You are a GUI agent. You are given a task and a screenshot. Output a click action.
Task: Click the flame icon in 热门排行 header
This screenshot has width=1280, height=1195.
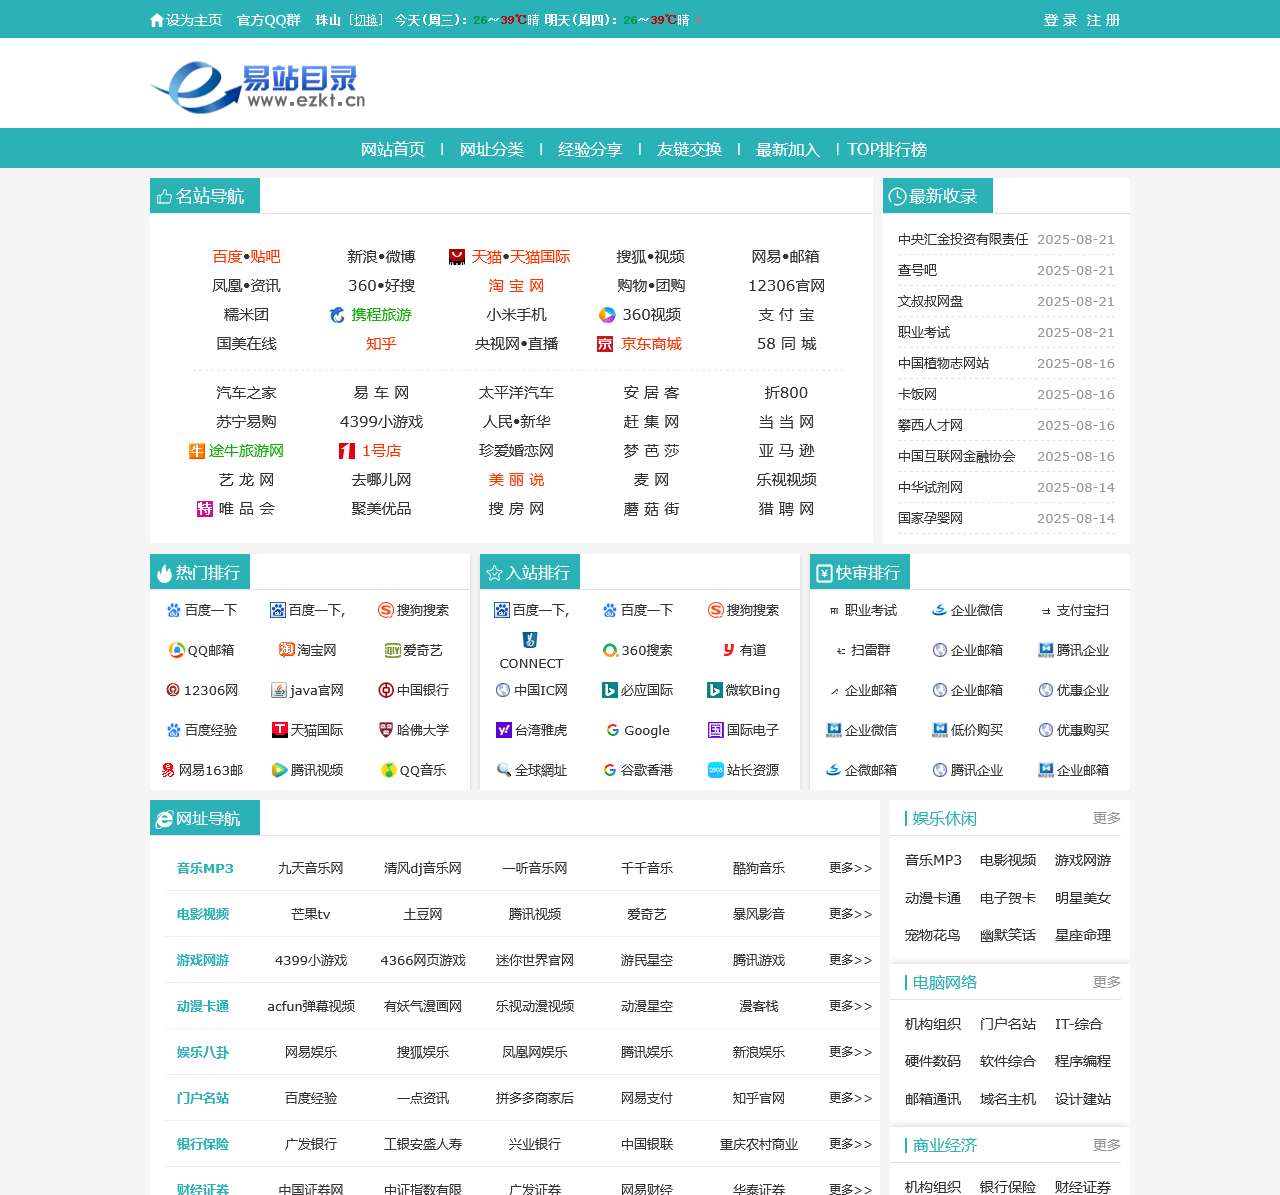(165, 573)
